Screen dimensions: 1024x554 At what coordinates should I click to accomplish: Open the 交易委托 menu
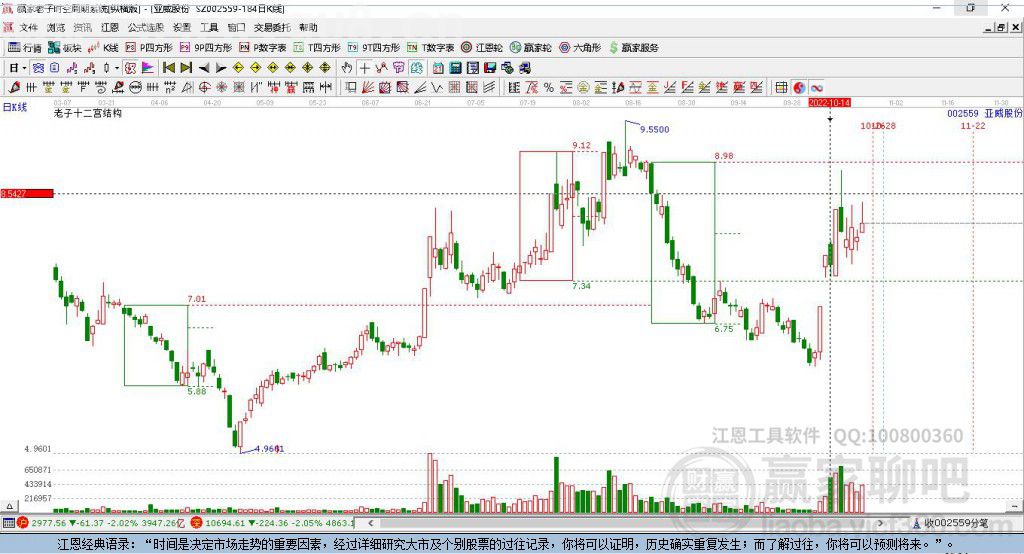click(272, 27)
